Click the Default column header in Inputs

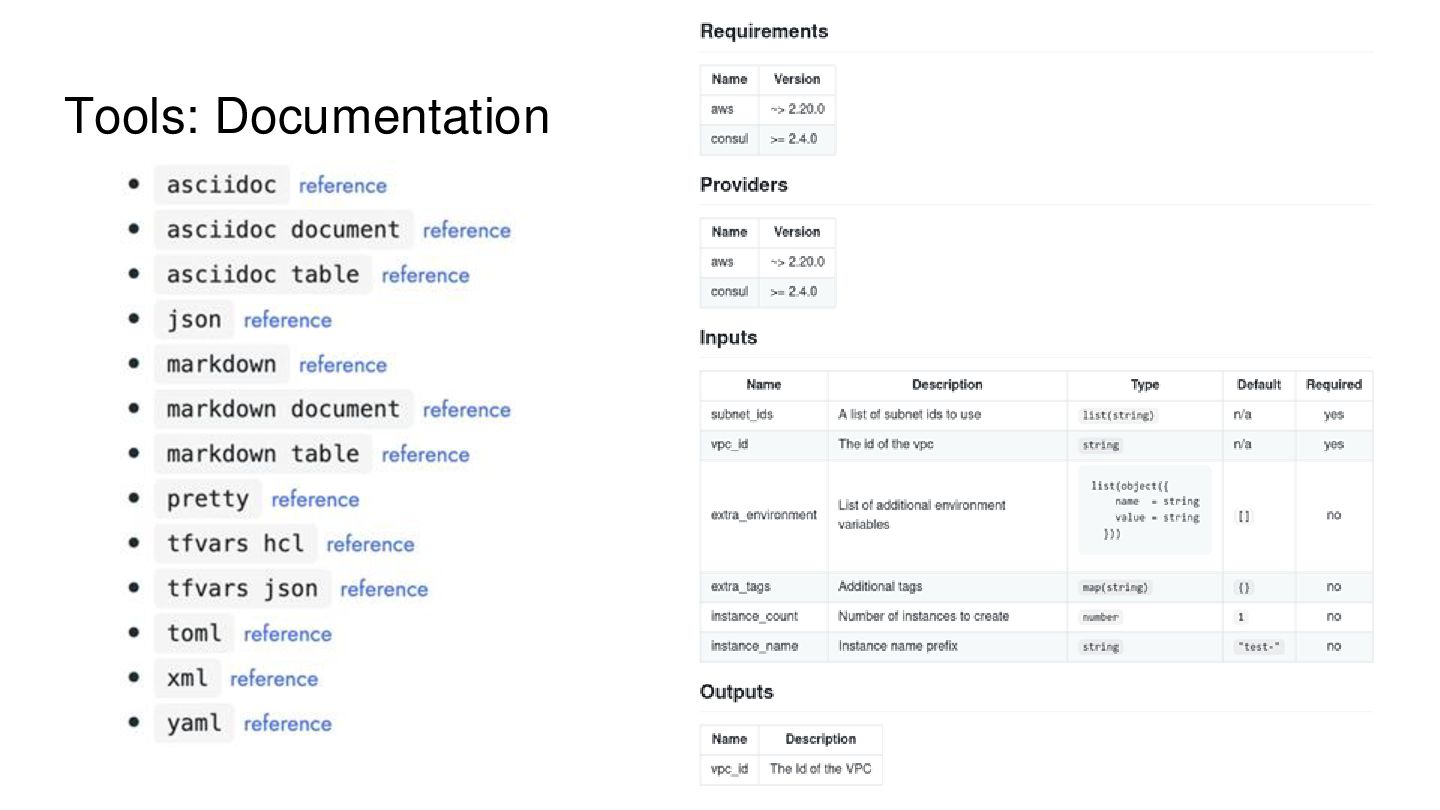point(1259,385)
